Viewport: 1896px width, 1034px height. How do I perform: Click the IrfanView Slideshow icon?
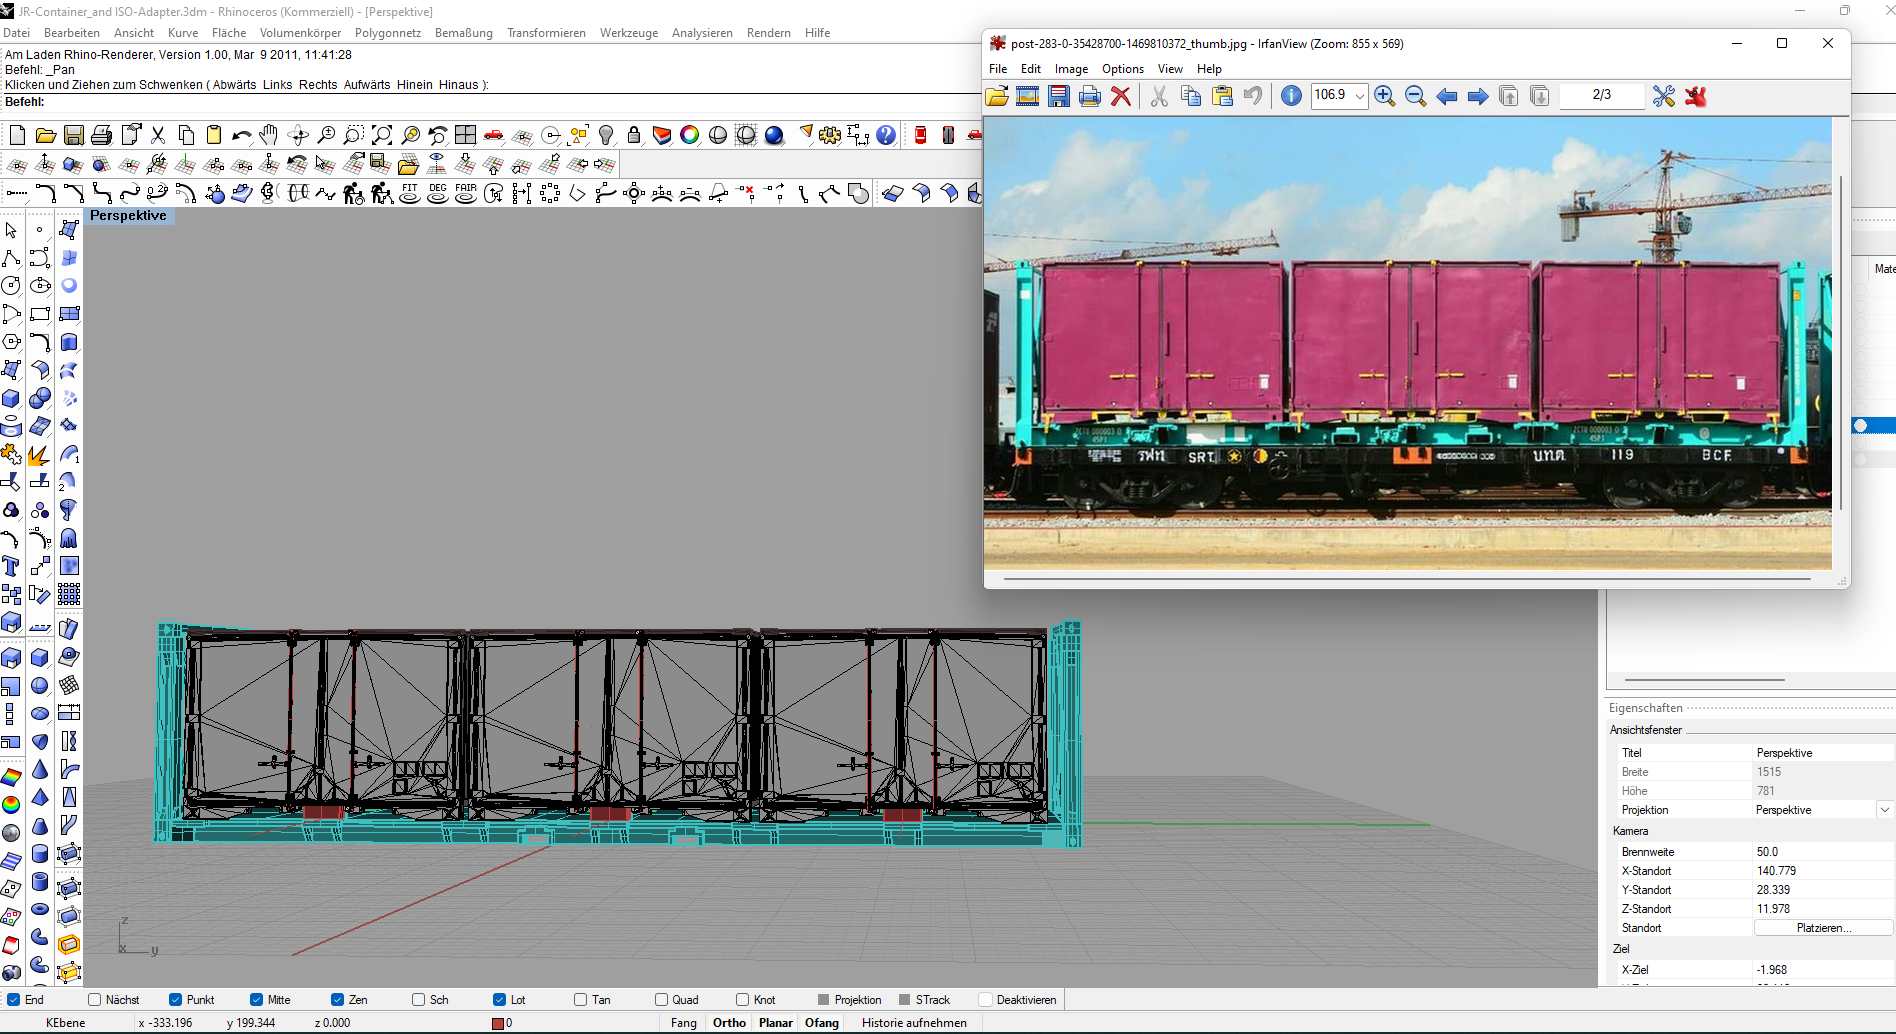tap(1028, 96)
